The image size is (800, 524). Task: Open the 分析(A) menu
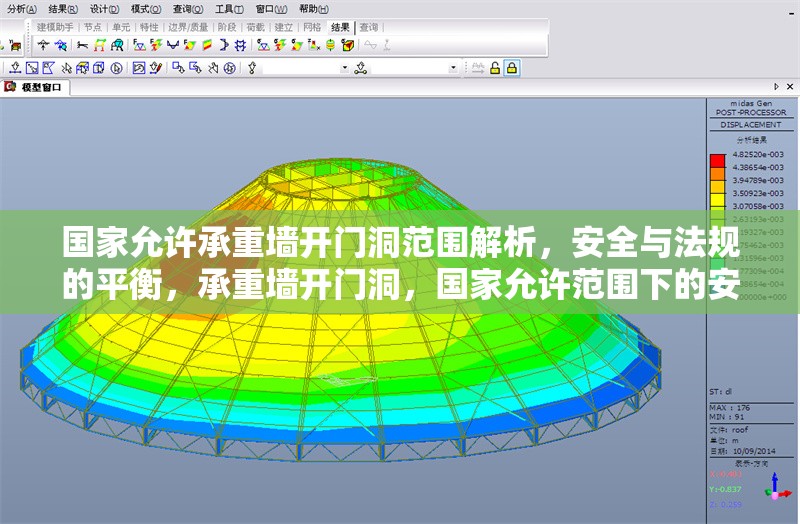(x=22, y=9)
